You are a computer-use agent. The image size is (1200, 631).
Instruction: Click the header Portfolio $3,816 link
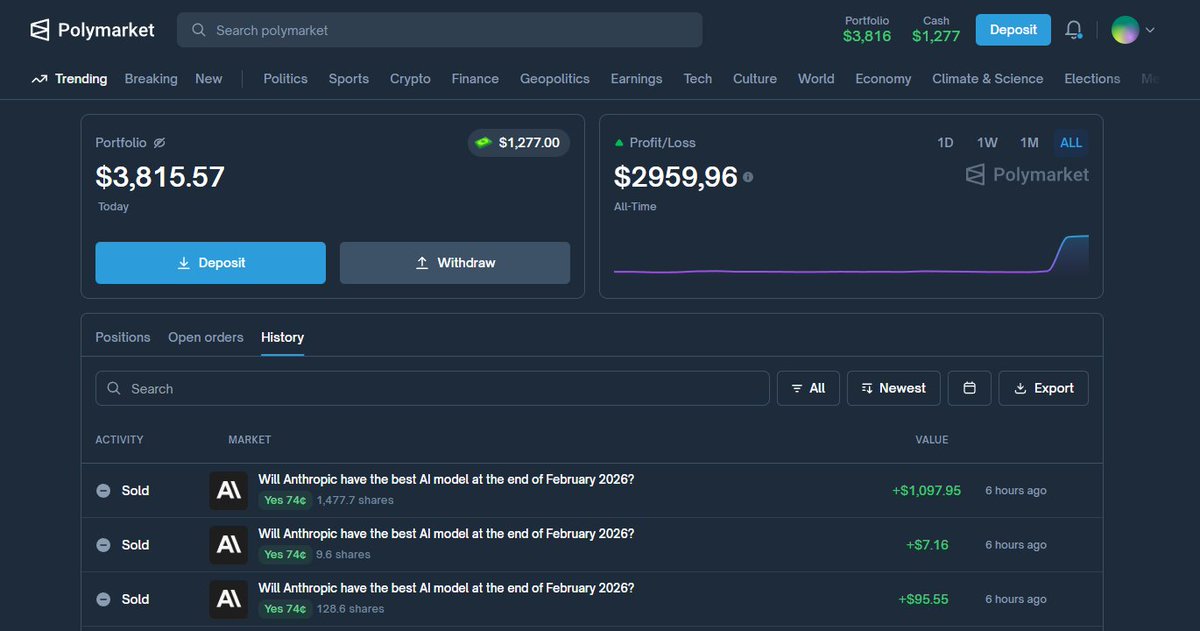tap(867, 29)
